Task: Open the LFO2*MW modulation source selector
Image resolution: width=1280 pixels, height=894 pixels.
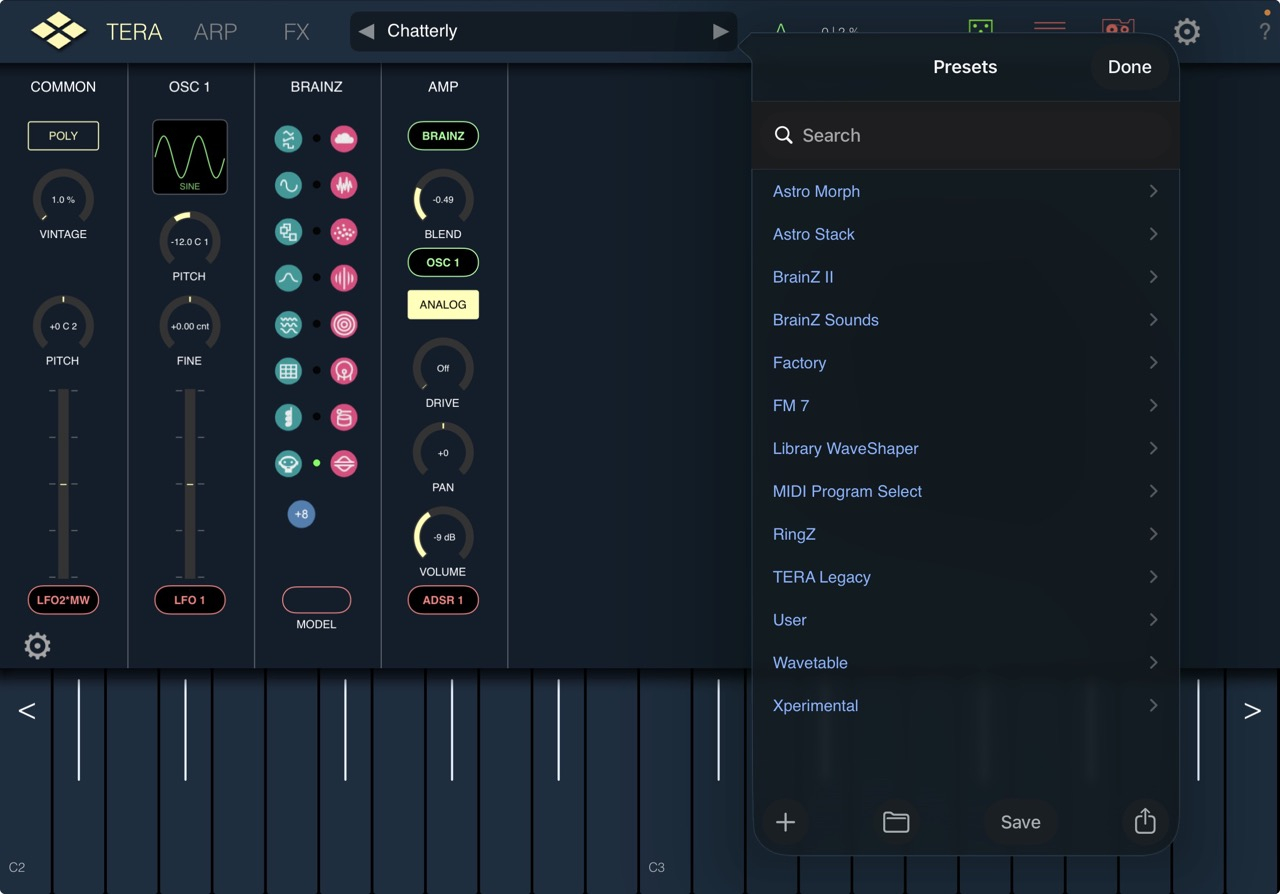Action: pyautogui.click(x=63, y=600)
